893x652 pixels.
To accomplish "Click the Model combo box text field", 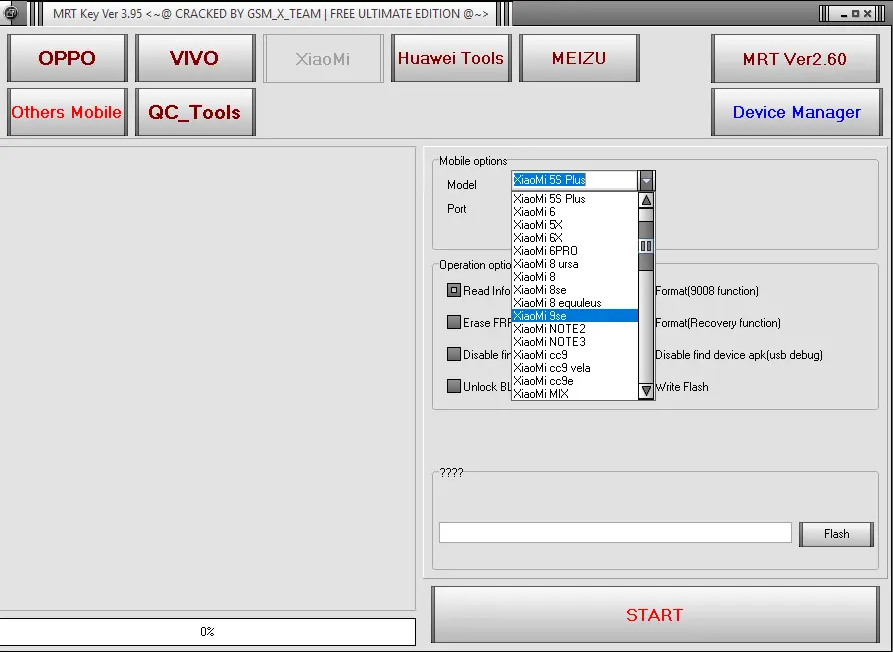I will point(575,180).
